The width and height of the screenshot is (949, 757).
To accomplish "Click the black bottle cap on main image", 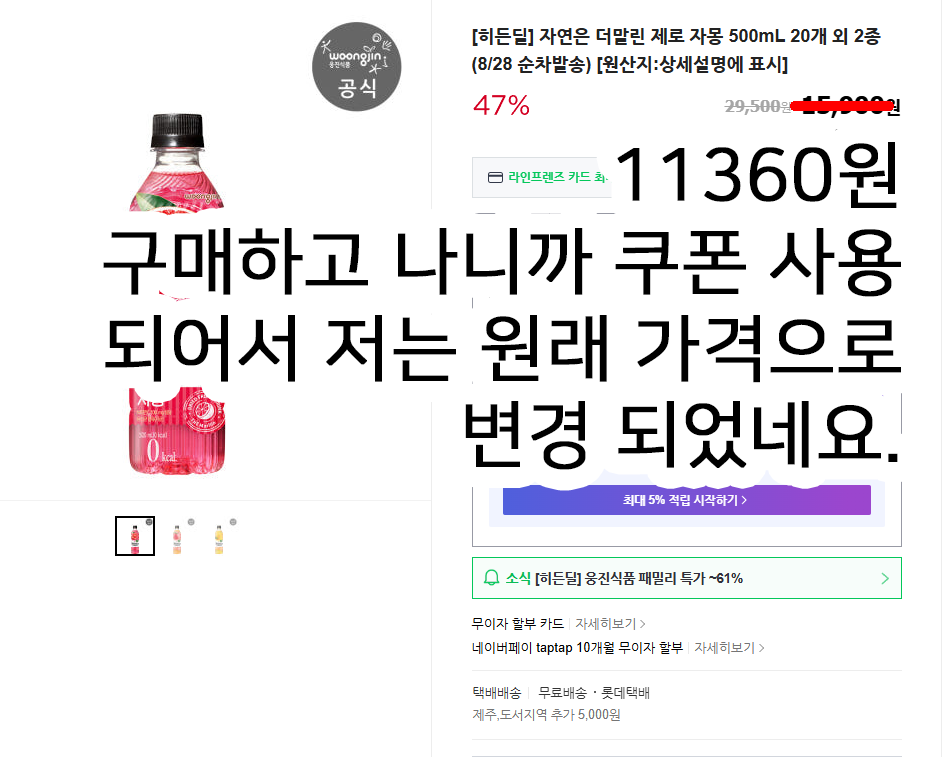I will pyautogui.click(x=177, y=130).
